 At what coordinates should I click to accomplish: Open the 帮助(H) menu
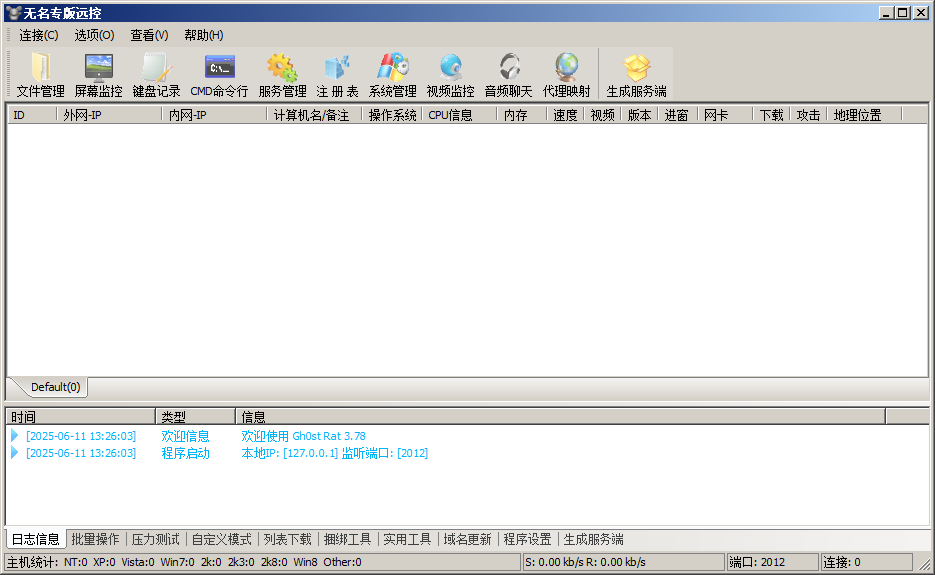point(203,35)
